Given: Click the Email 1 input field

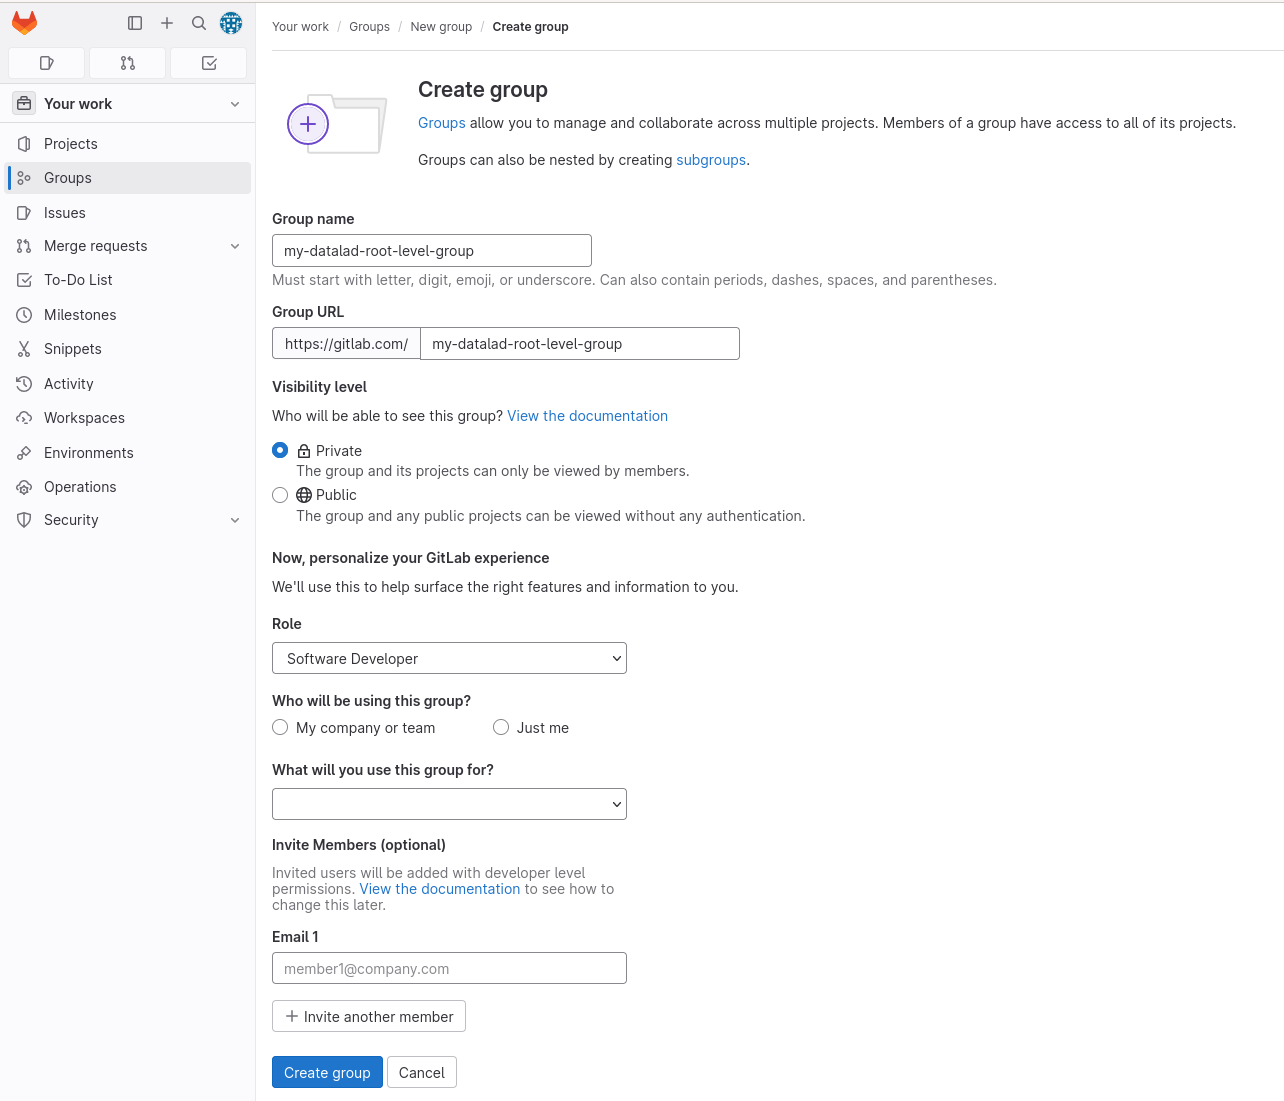Looking at the screenshot, I should [x=449, y=968].
